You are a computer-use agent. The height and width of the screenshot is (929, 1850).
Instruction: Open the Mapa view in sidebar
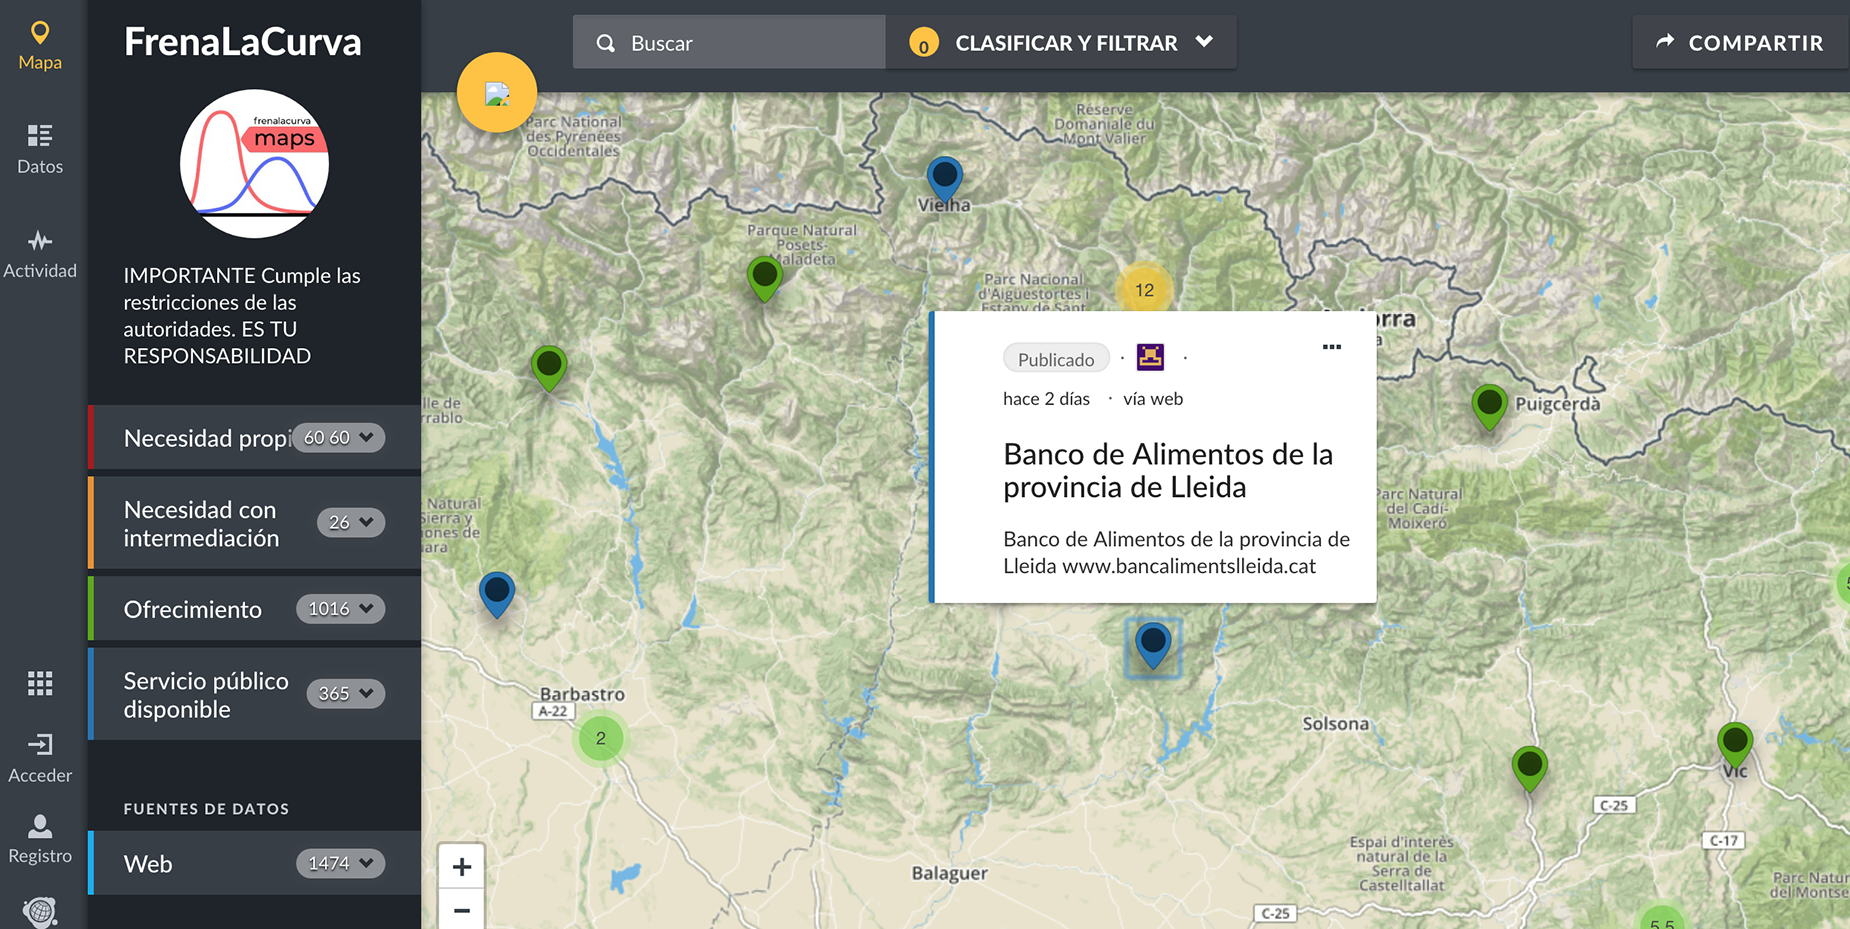[40, 46]
